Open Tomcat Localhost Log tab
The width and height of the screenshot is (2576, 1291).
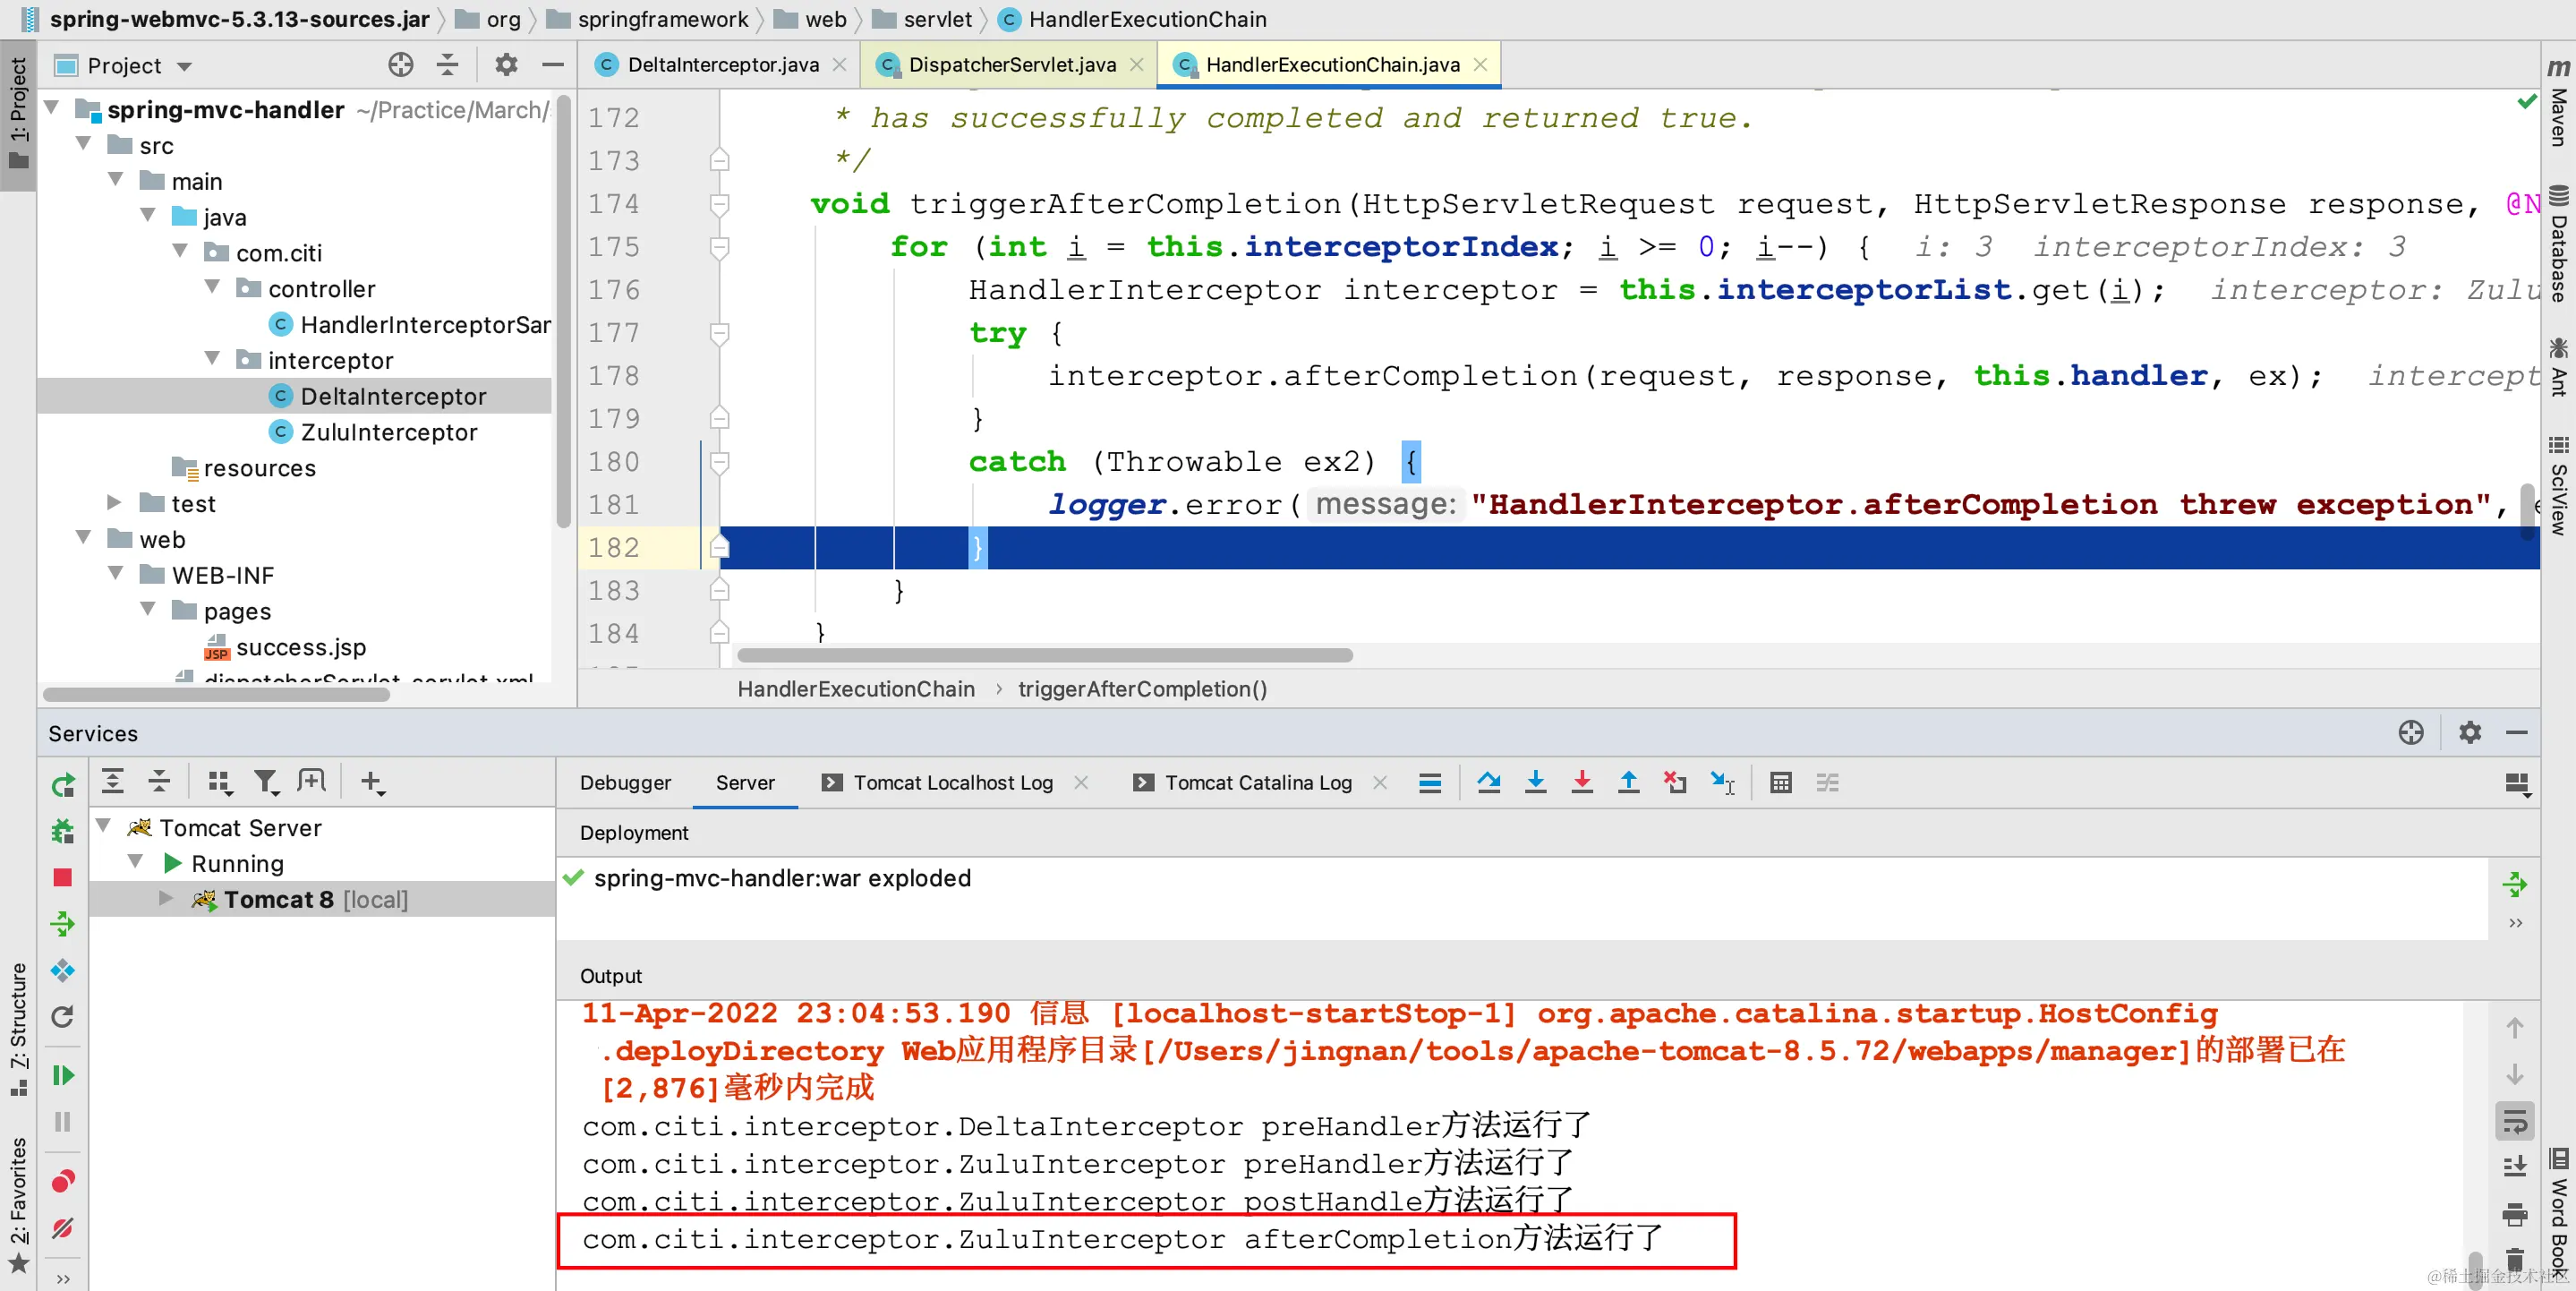(953, 783)
